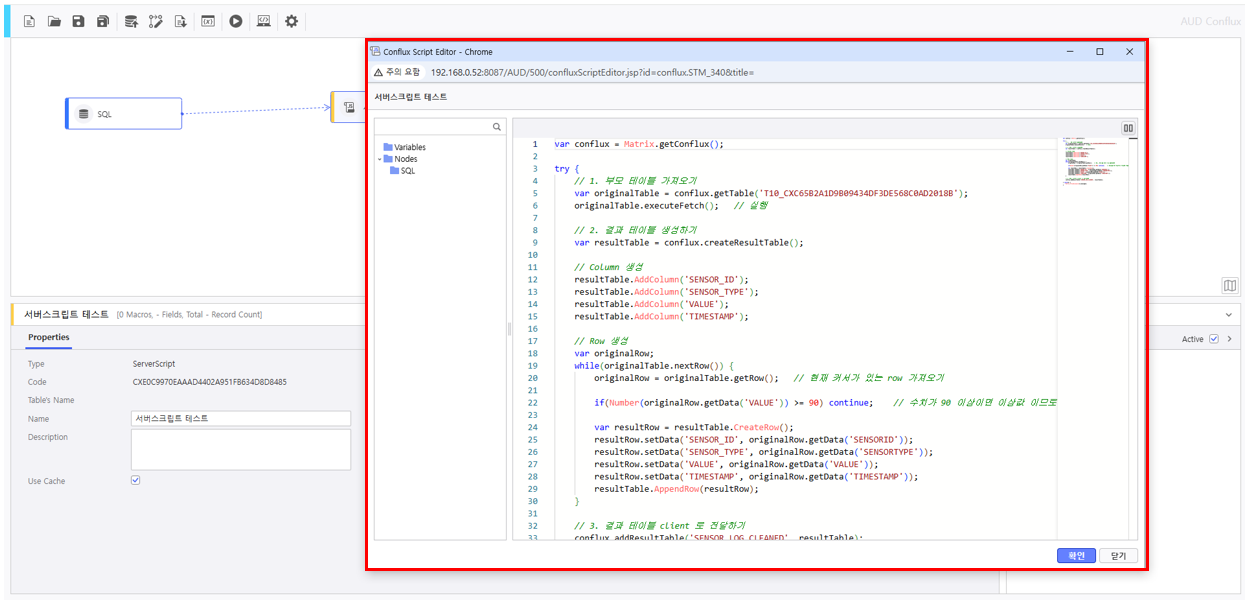Select the Variables folder in tree
Image resolution: width=1251 pixels, height=604 pixels.
coord(409,147)
